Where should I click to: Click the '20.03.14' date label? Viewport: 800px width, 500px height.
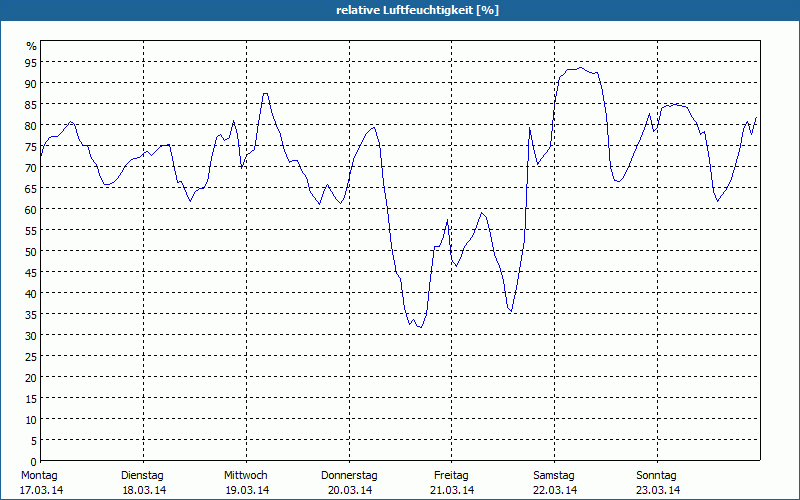click(x=350, y=490)
